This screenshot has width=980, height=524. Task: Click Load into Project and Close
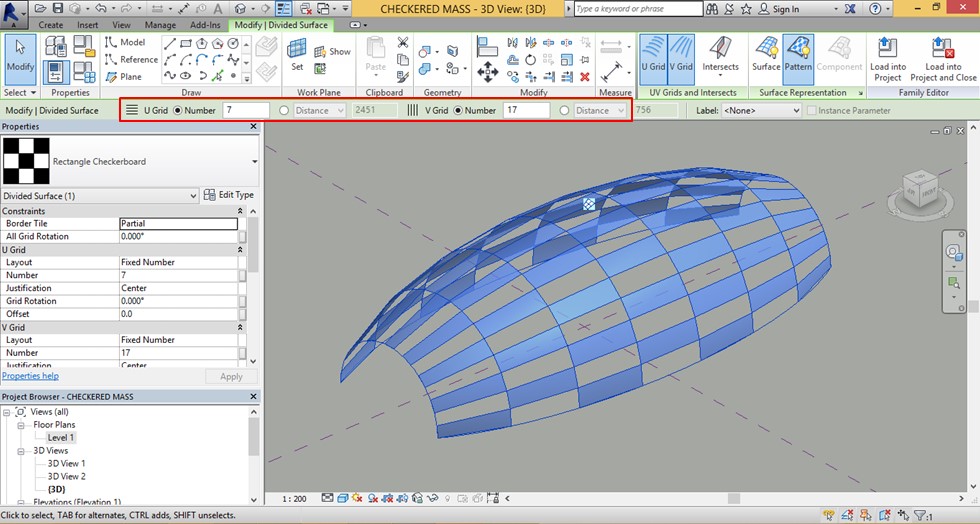[x=943, y=59]
